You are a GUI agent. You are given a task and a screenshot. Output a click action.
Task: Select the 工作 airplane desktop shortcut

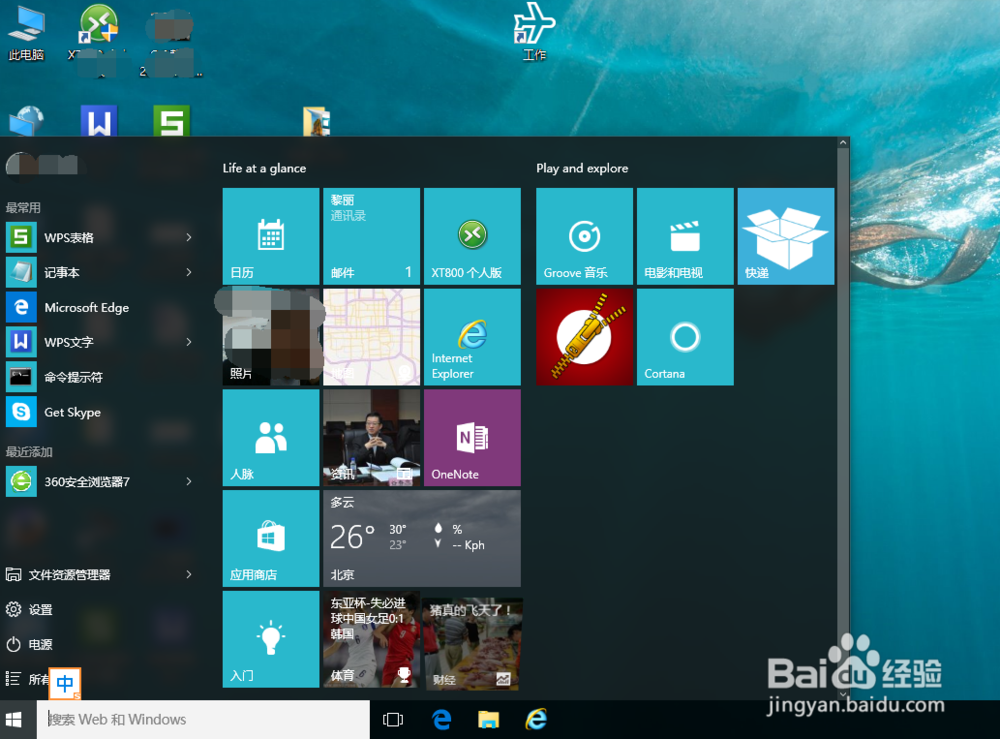point(534,32)
